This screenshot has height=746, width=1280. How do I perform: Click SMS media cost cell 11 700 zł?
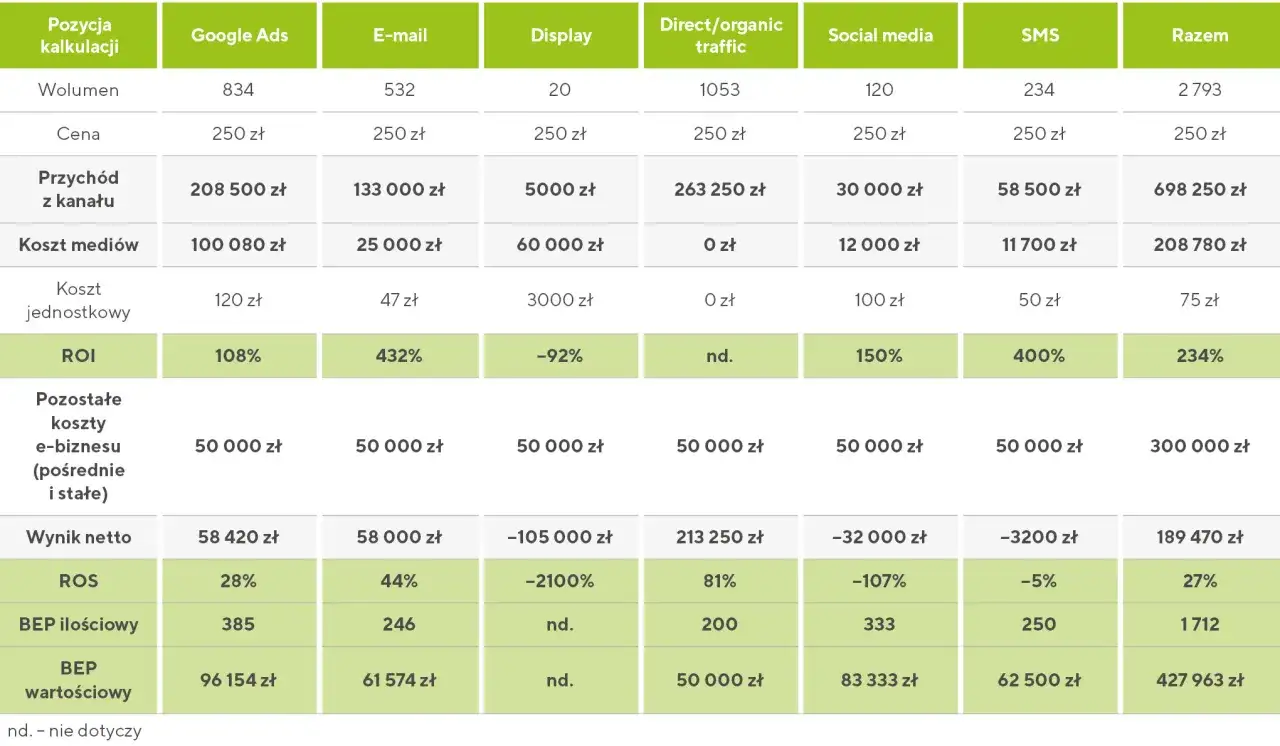tap(1039, 245)
